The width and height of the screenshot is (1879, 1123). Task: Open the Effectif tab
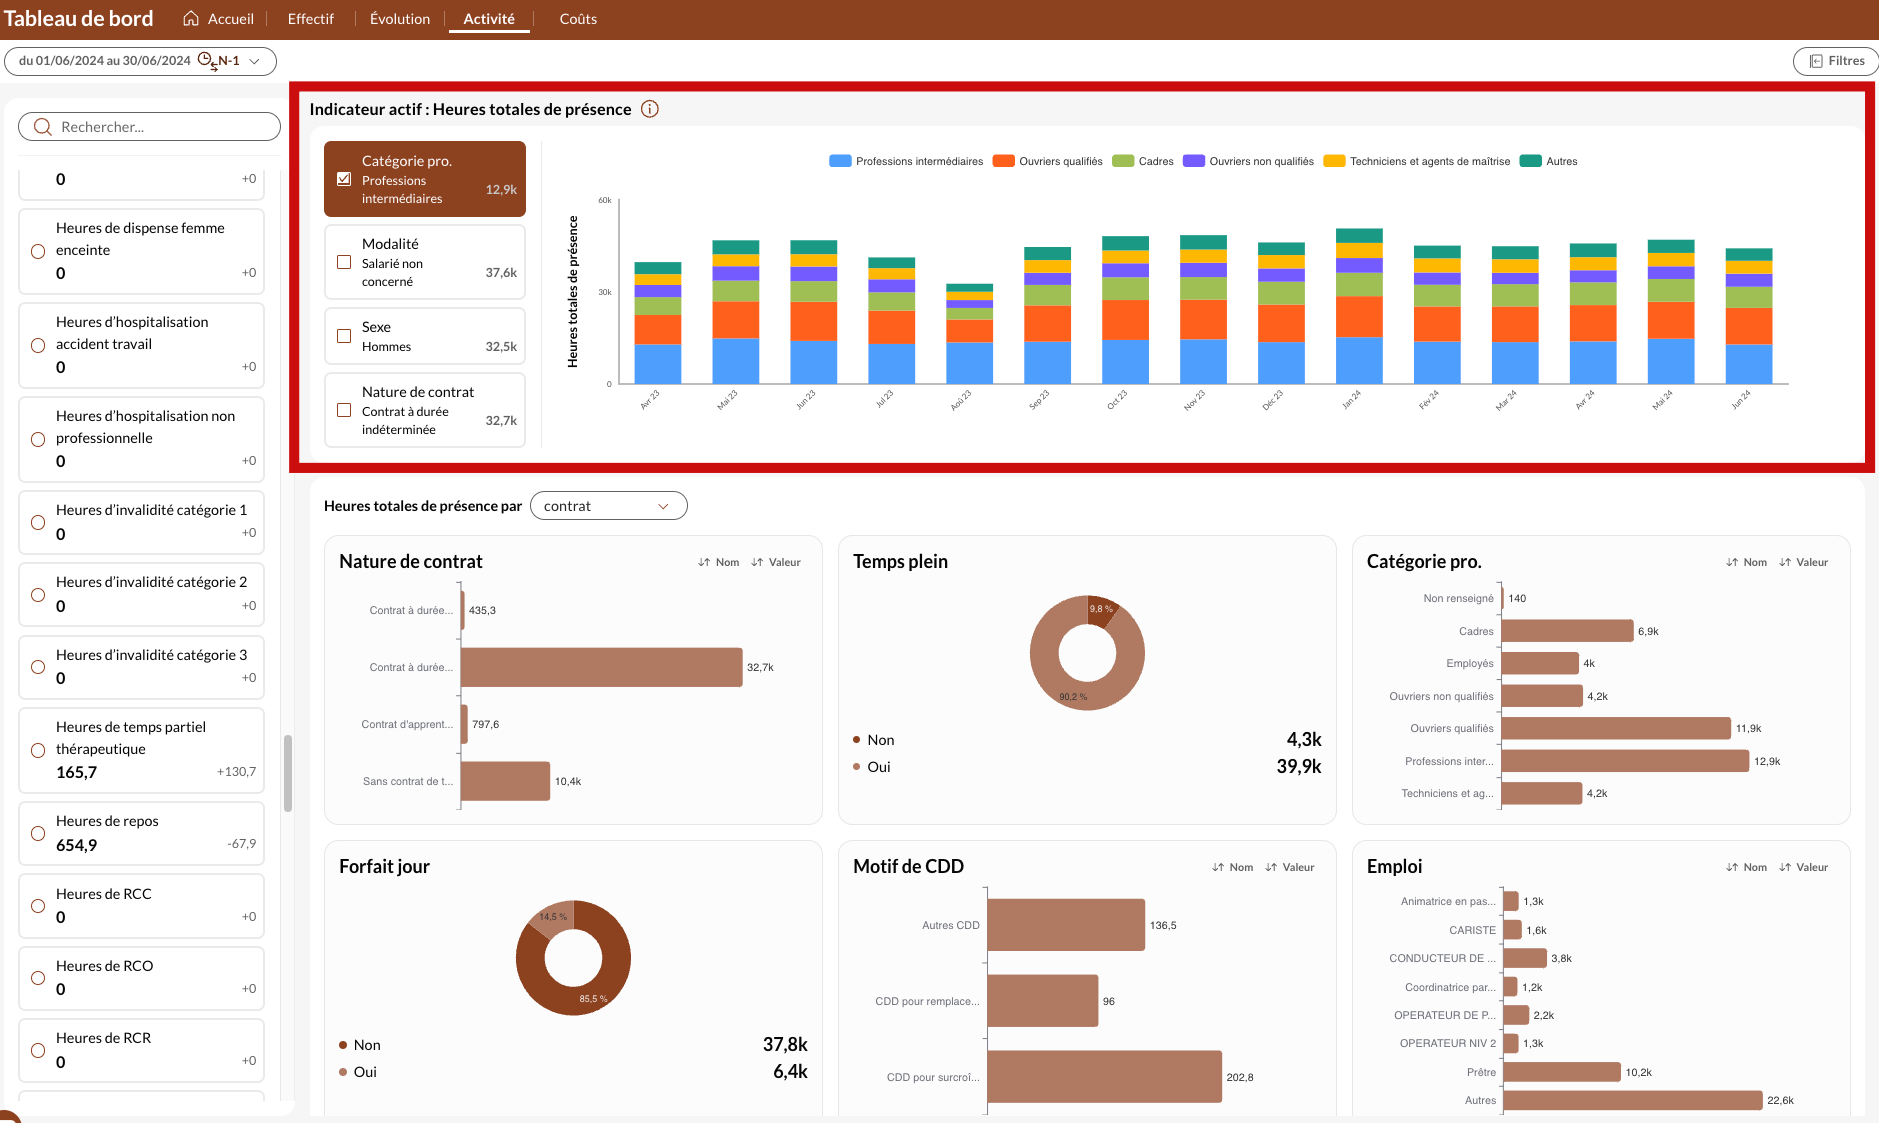(311, 19)
